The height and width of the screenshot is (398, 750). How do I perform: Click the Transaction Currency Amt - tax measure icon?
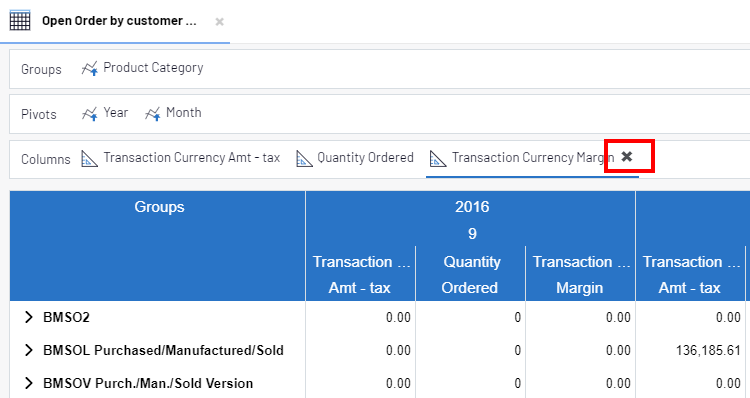point(89,158)
